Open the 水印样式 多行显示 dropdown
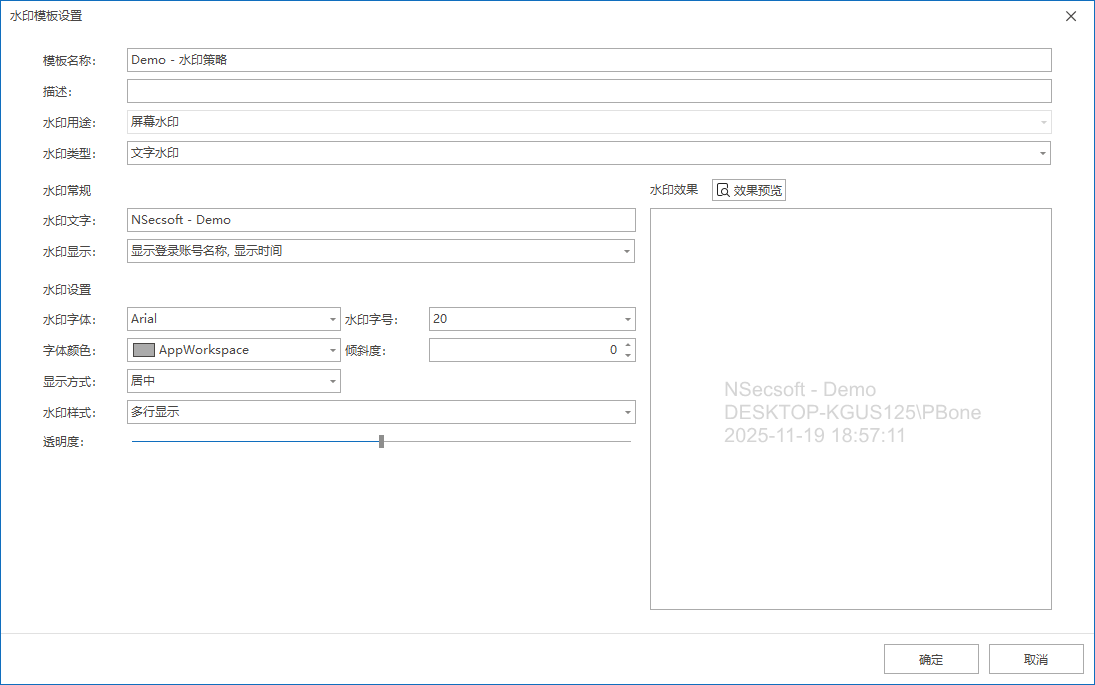The width and height of the screenshot is (1095, 685). (627, 412)
